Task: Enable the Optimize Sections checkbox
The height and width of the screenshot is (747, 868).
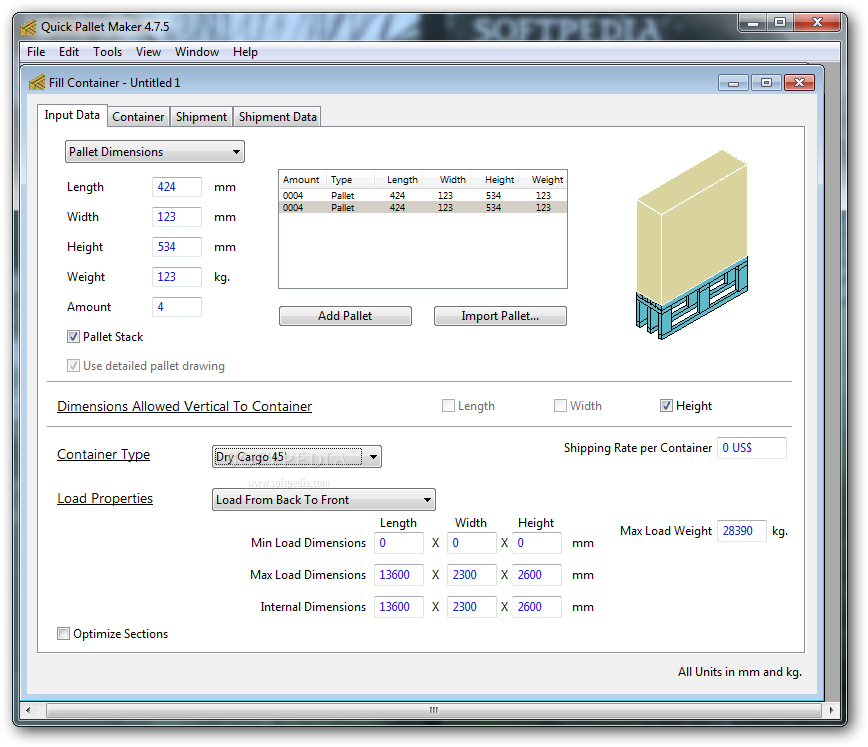Action: [63, 633]
